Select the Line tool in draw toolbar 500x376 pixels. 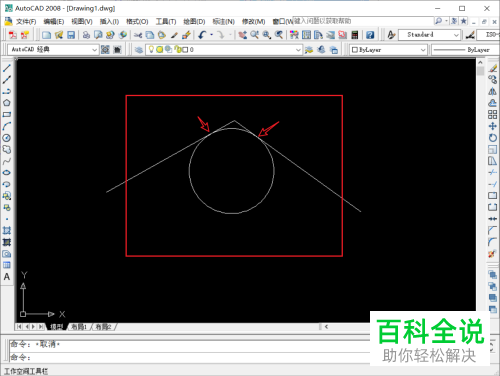pos(7,68)
